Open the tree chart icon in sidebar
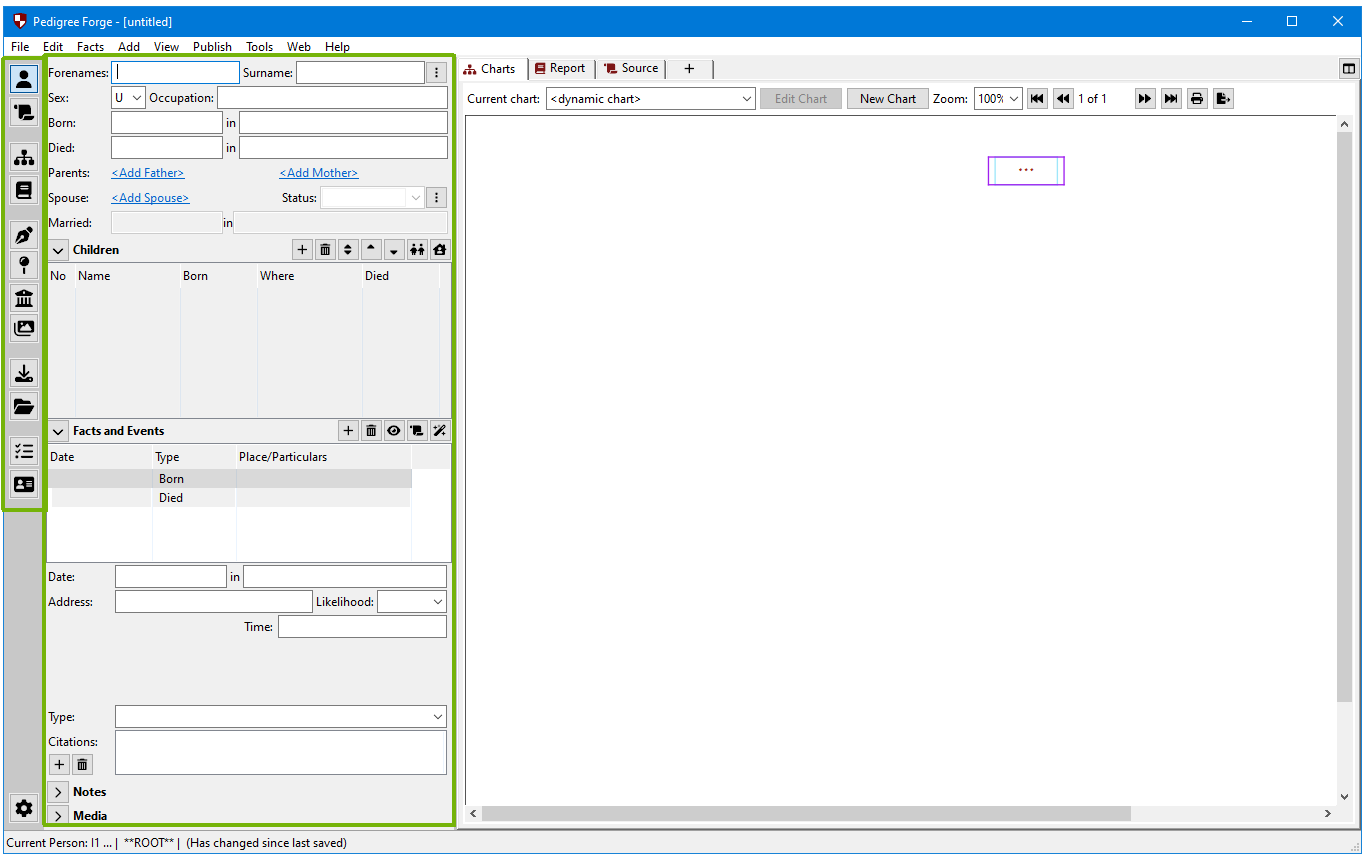Screen dimensions: 1367x860 pyautogui.click(x=24, y=157)
